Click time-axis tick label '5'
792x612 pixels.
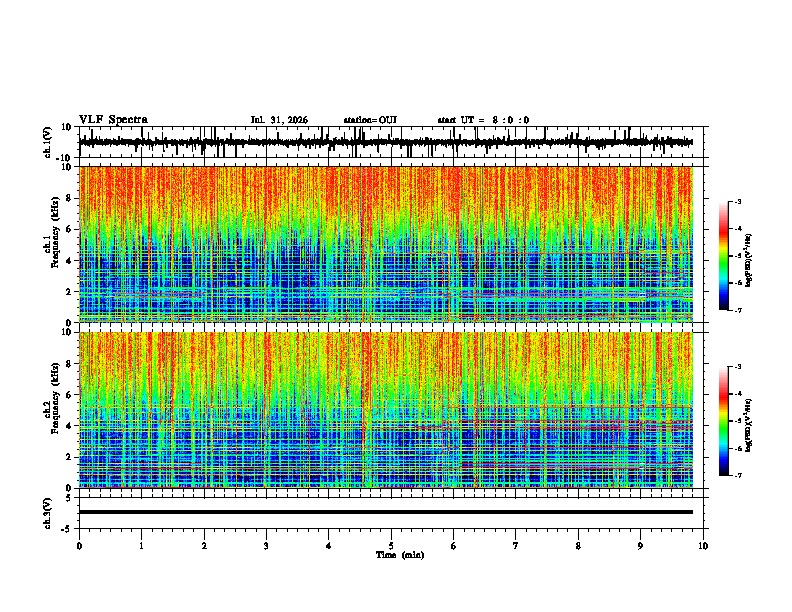tap(391, 546)
